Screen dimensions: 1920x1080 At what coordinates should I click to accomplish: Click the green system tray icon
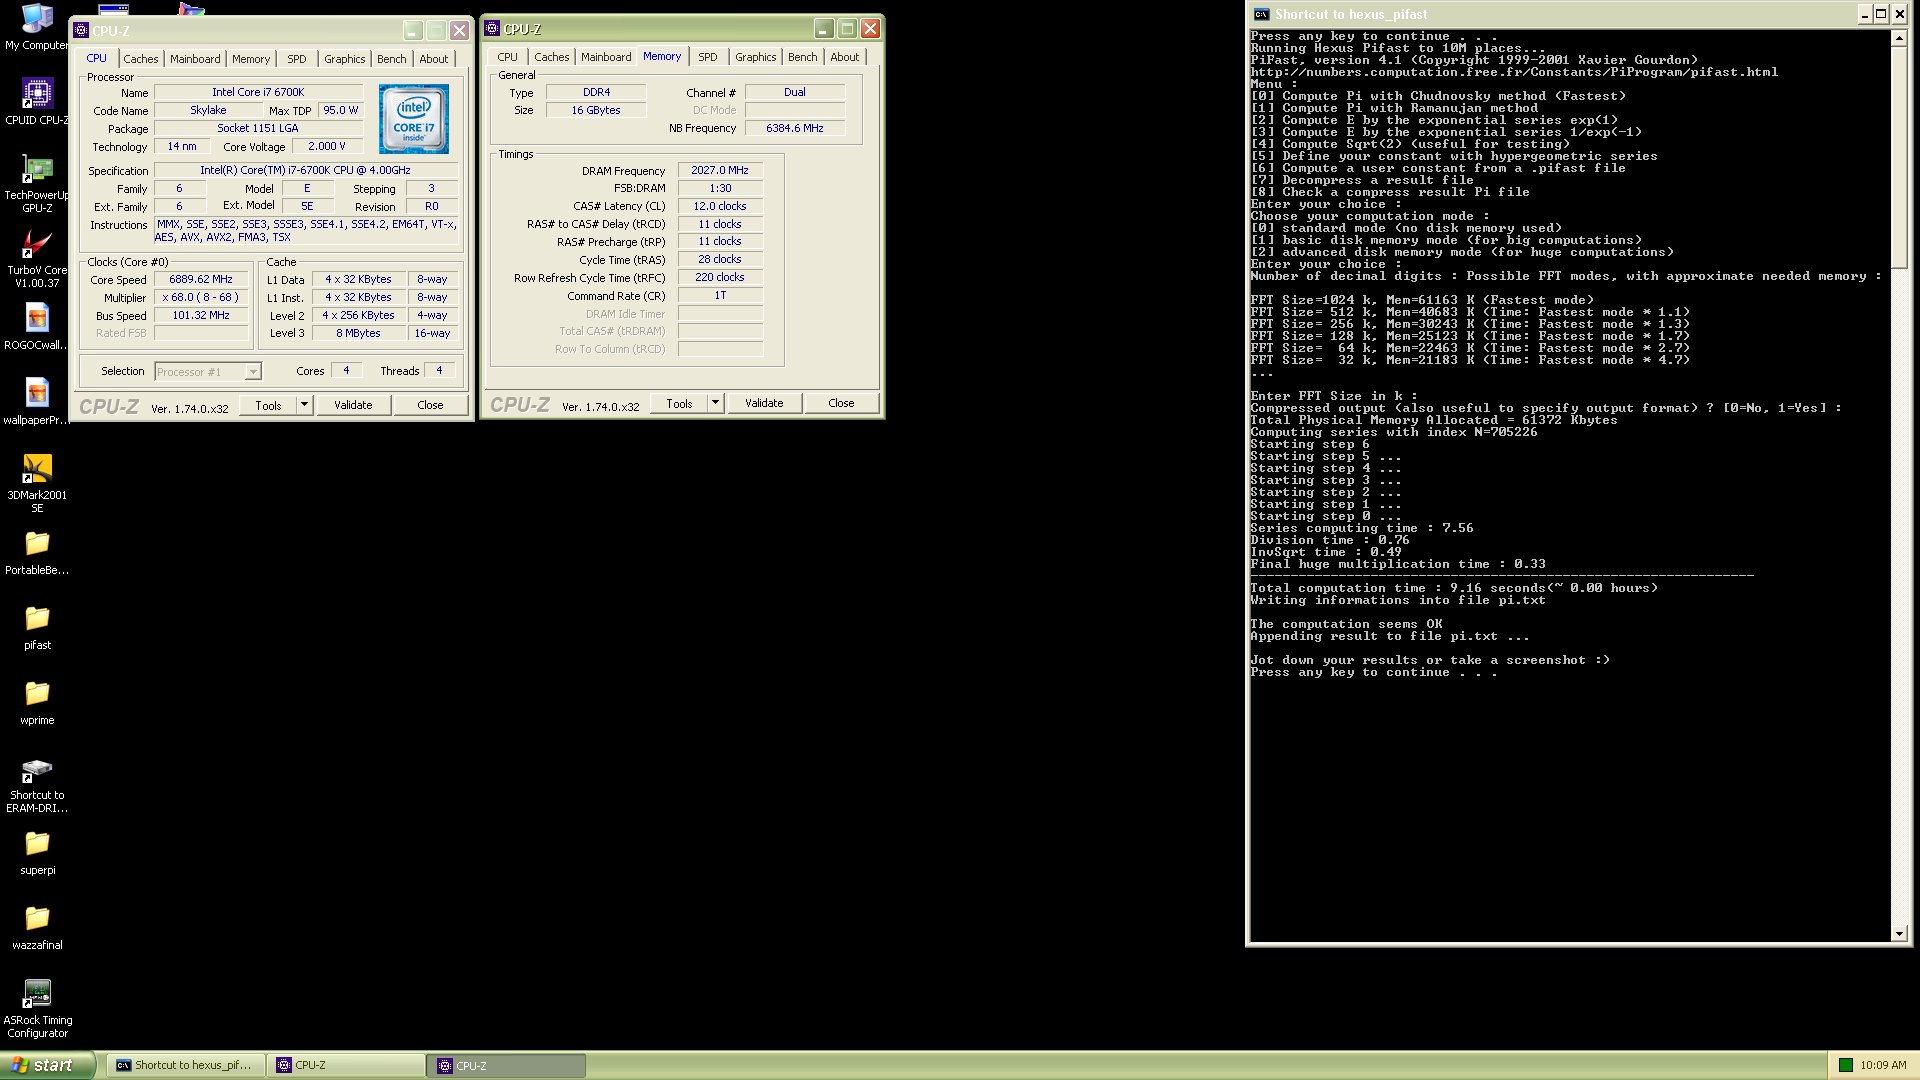[1846, 1065]
